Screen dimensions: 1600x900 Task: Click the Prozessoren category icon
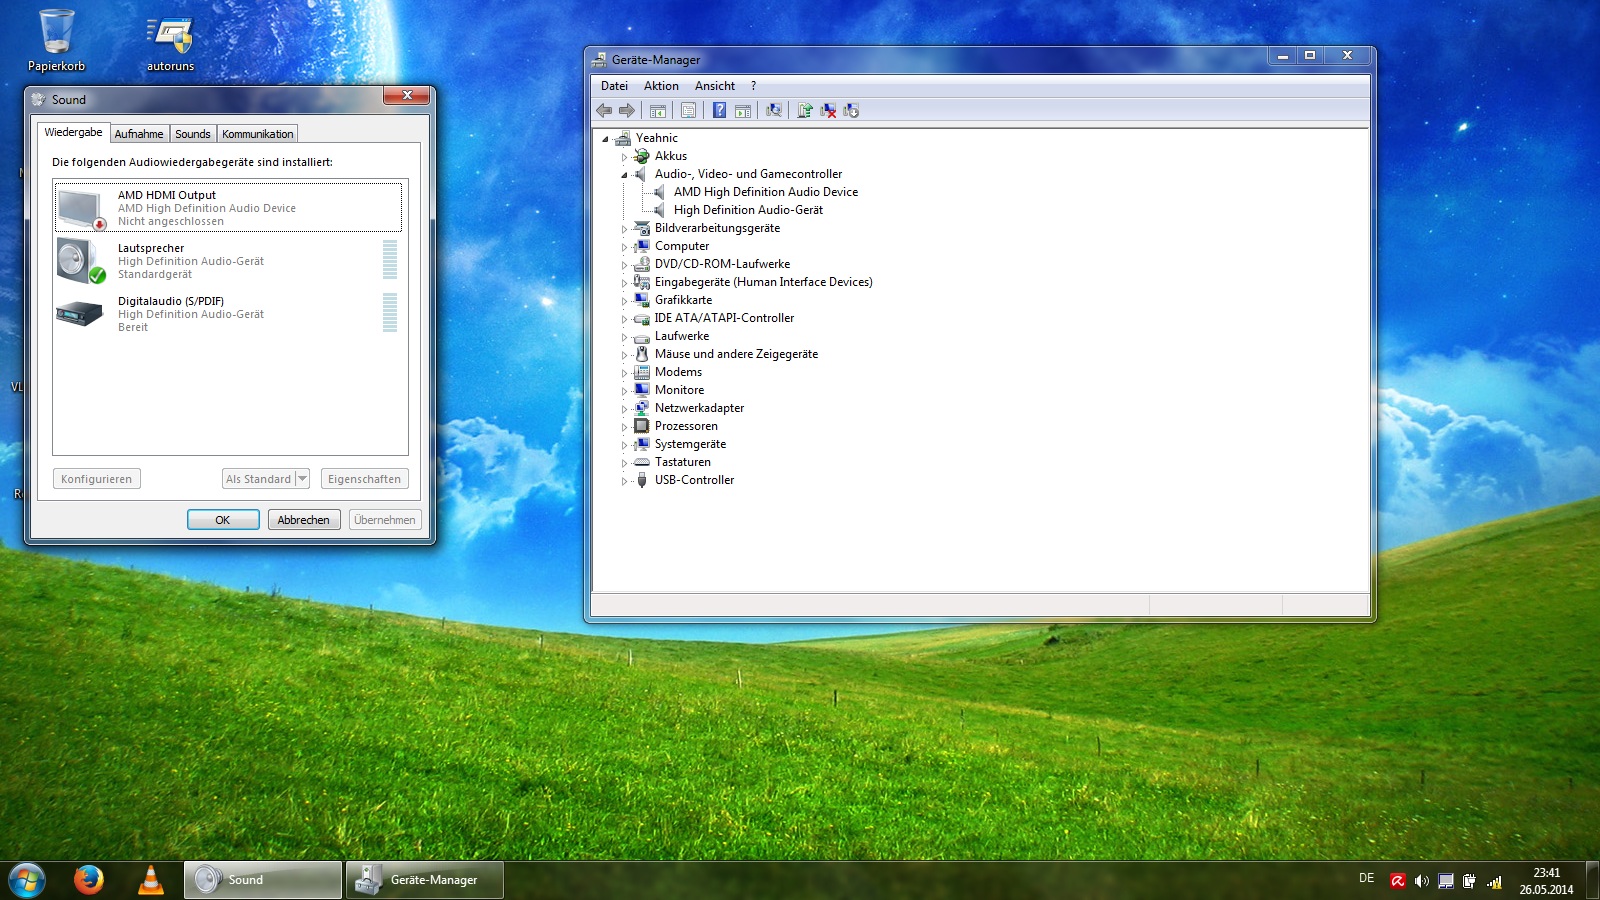pyautogui.click(x=642, y=426)
